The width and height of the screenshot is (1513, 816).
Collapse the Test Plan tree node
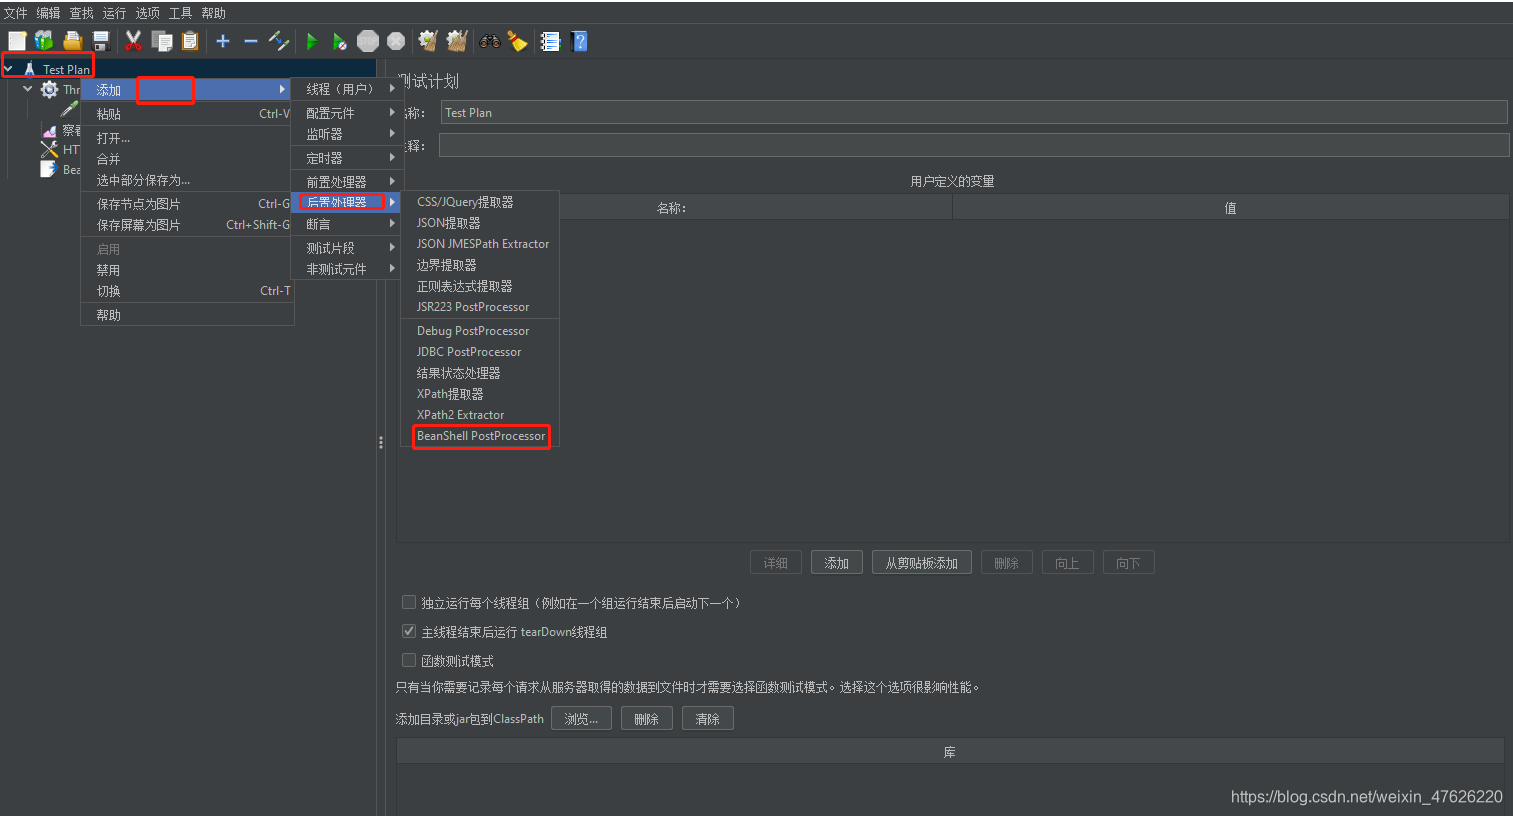coord(8,69)
